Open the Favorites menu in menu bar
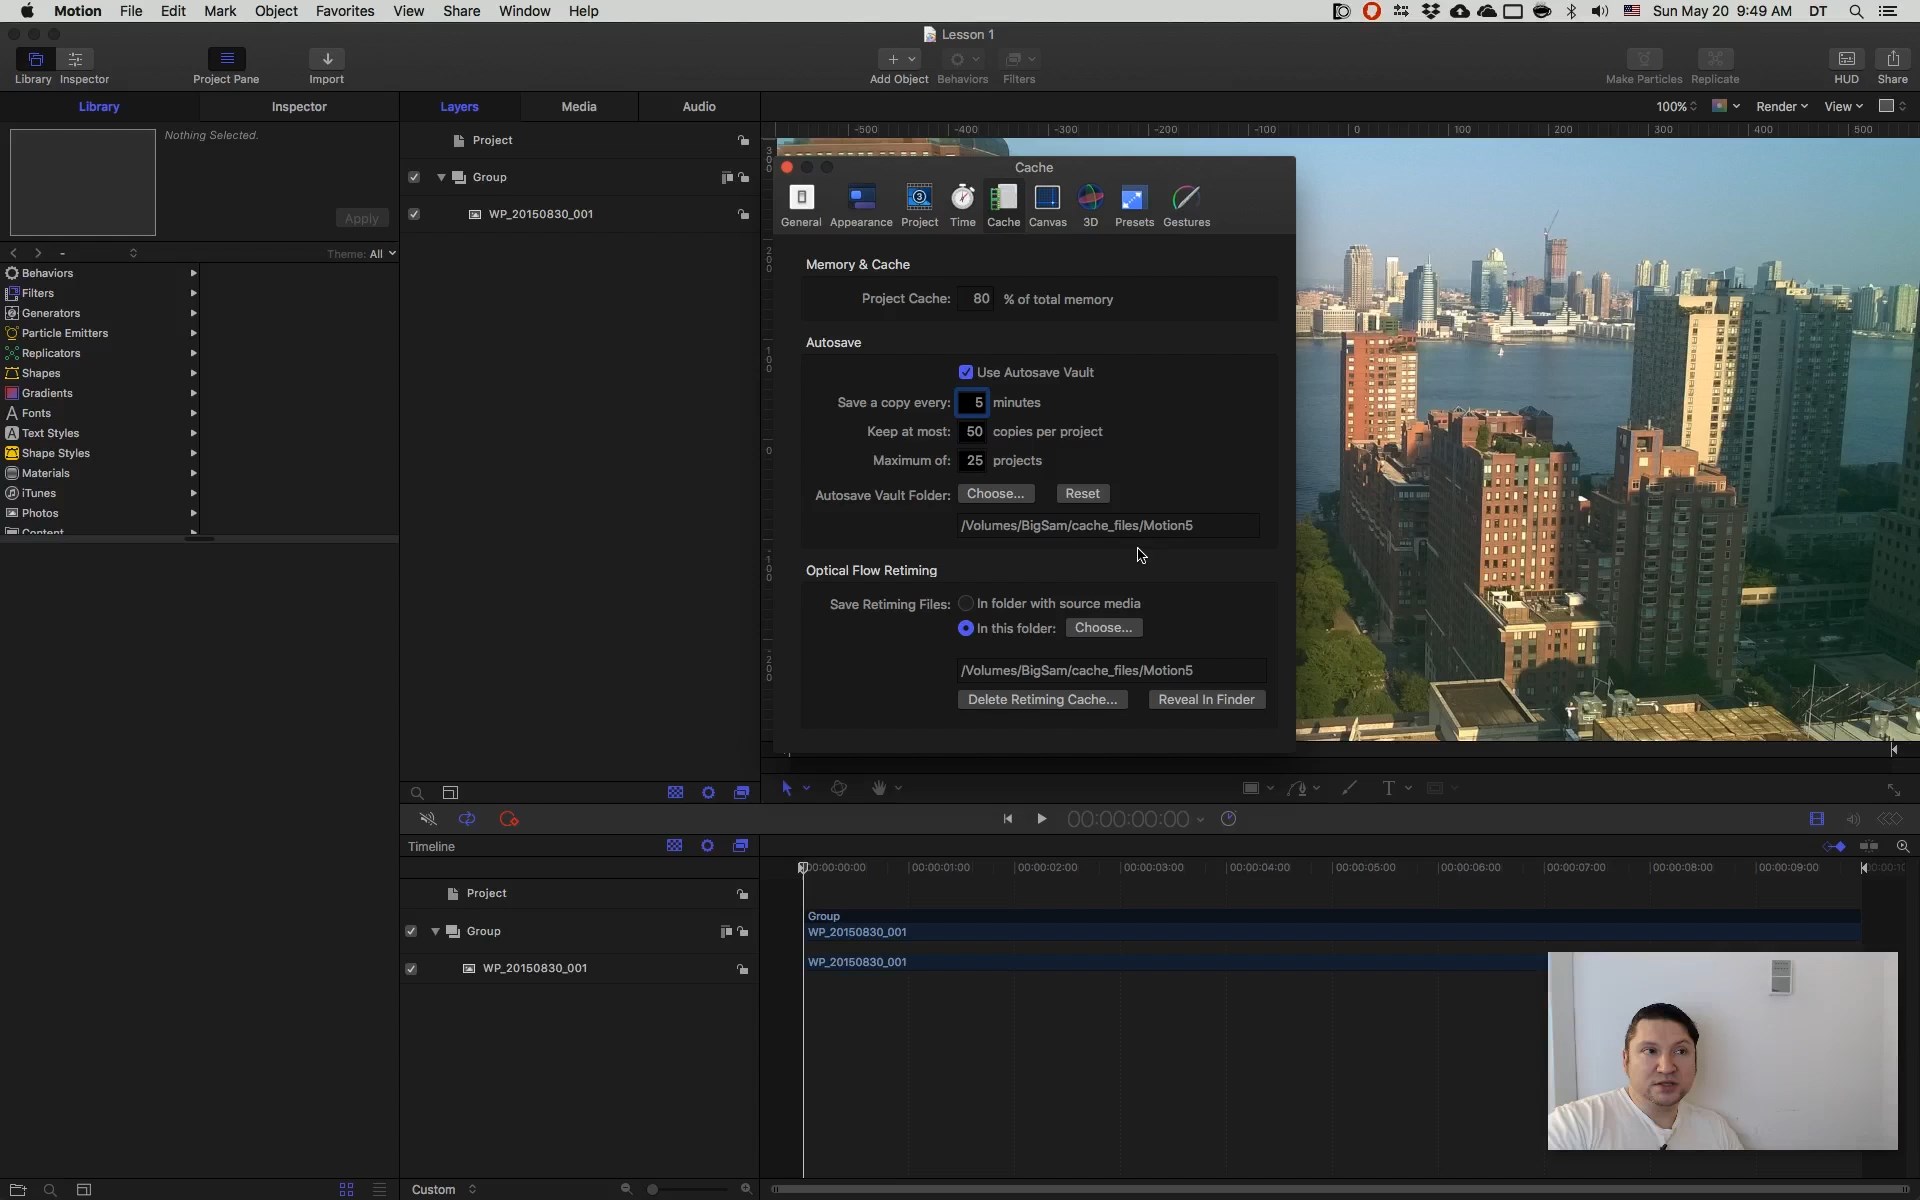 344,11
